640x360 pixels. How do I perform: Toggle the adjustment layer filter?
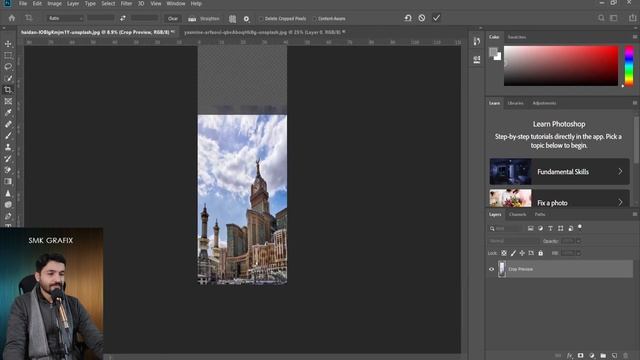pos(540,229)
